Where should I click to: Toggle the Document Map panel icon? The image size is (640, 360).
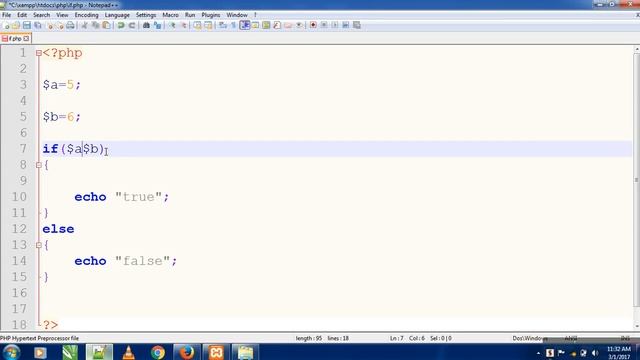266,25
